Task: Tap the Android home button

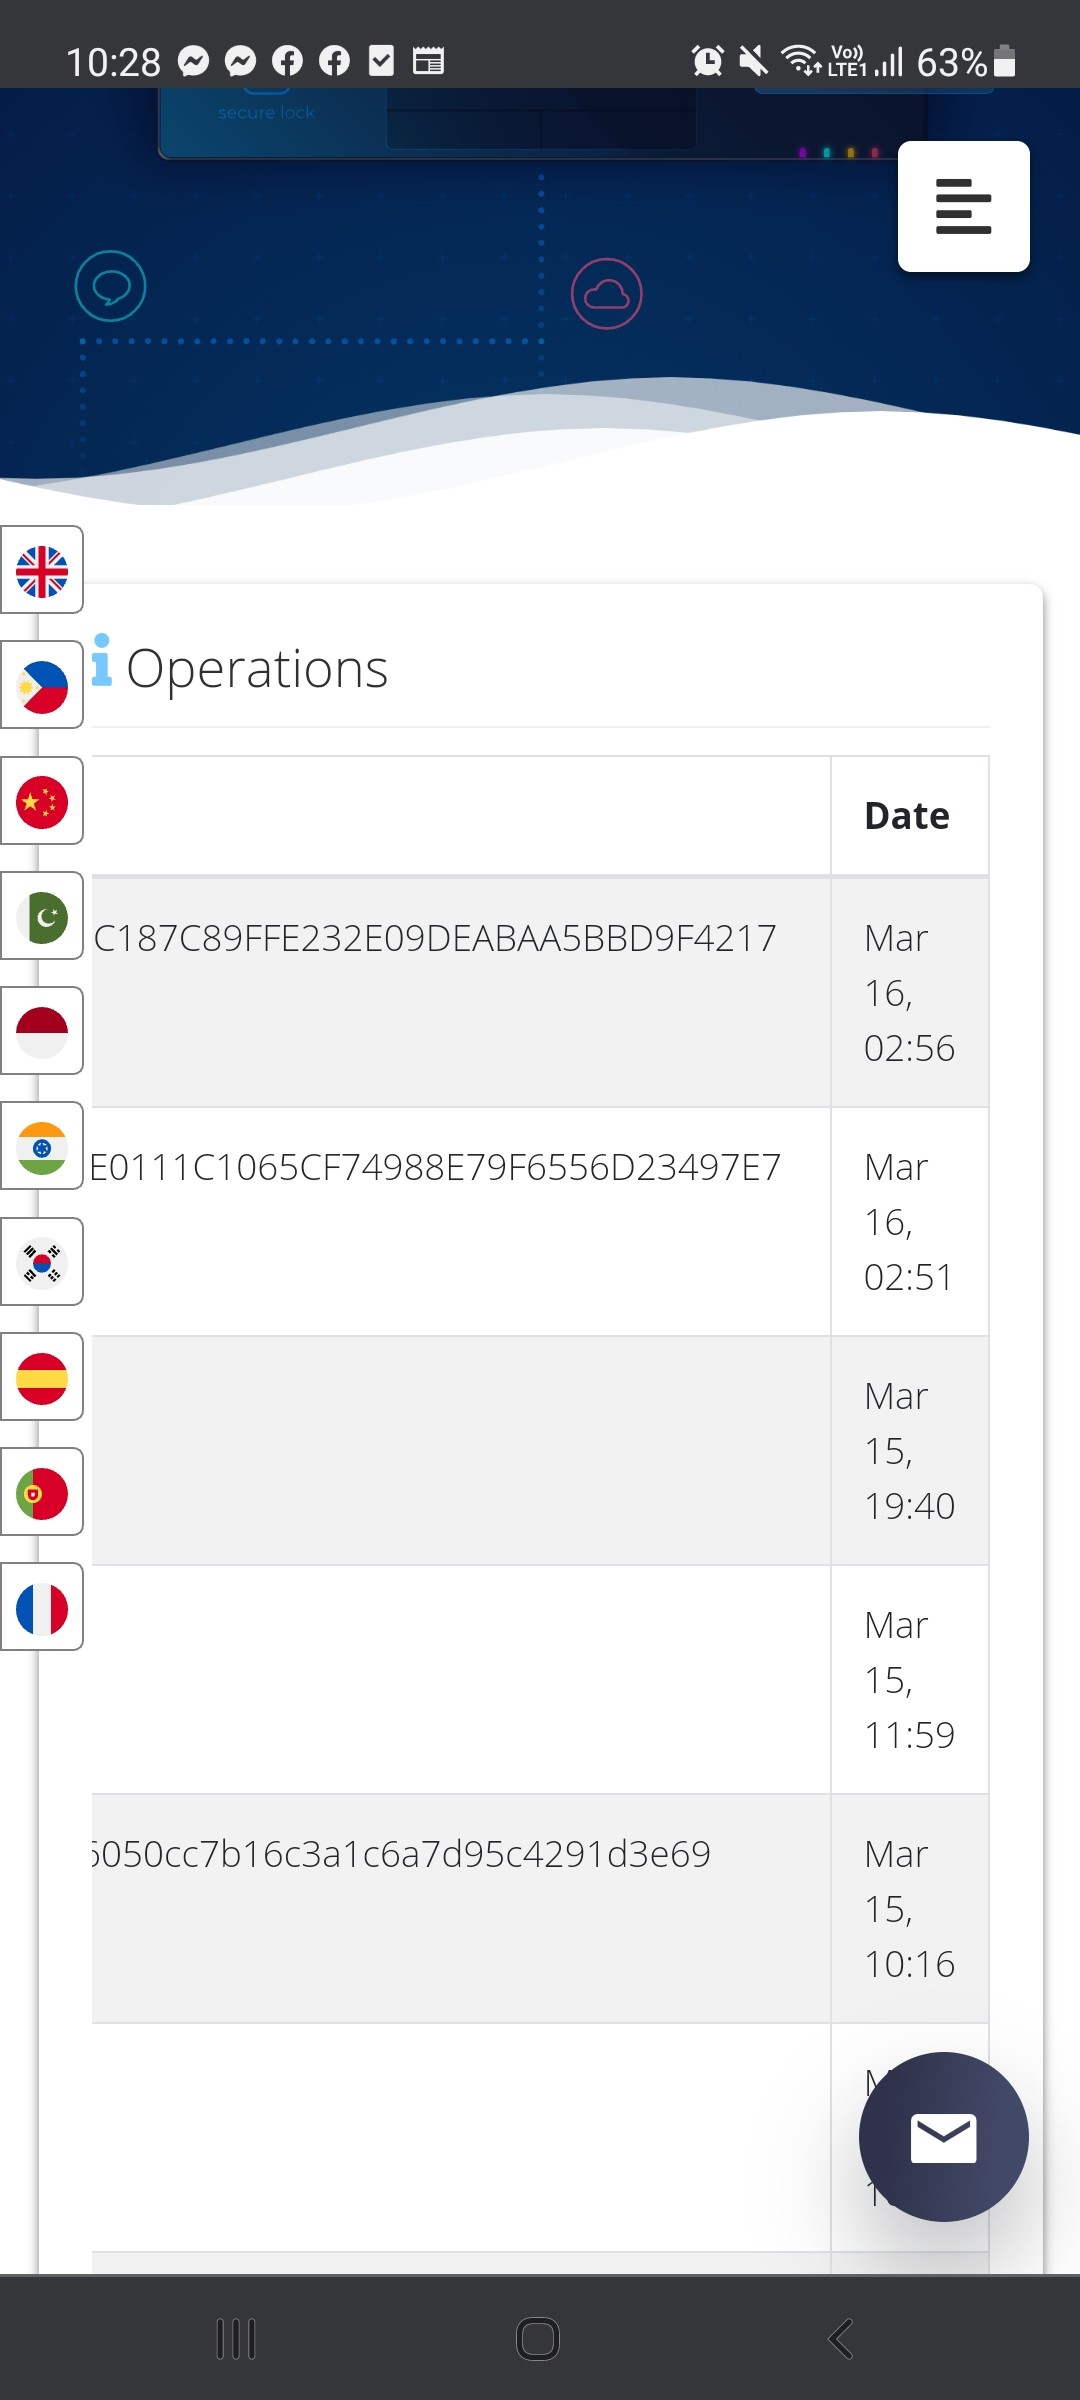Action: coord(538,2339)
